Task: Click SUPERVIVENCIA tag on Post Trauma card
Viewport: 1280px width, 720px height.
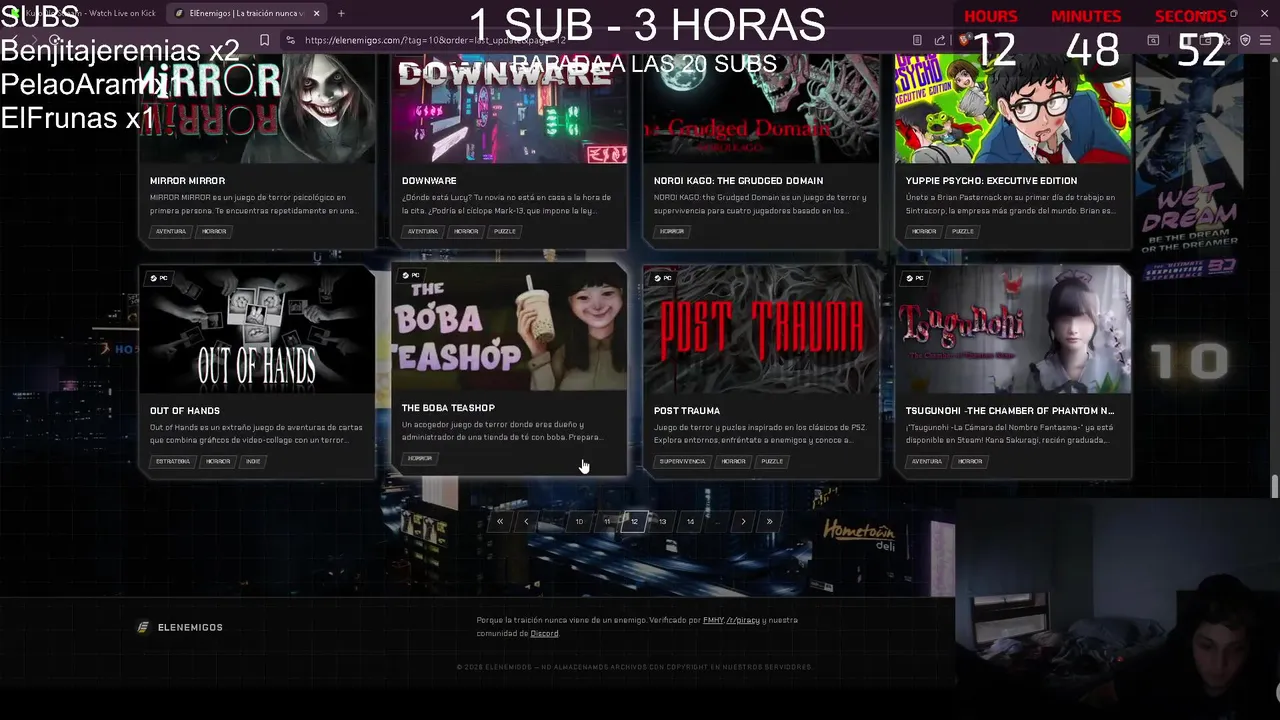Action: 682,461
